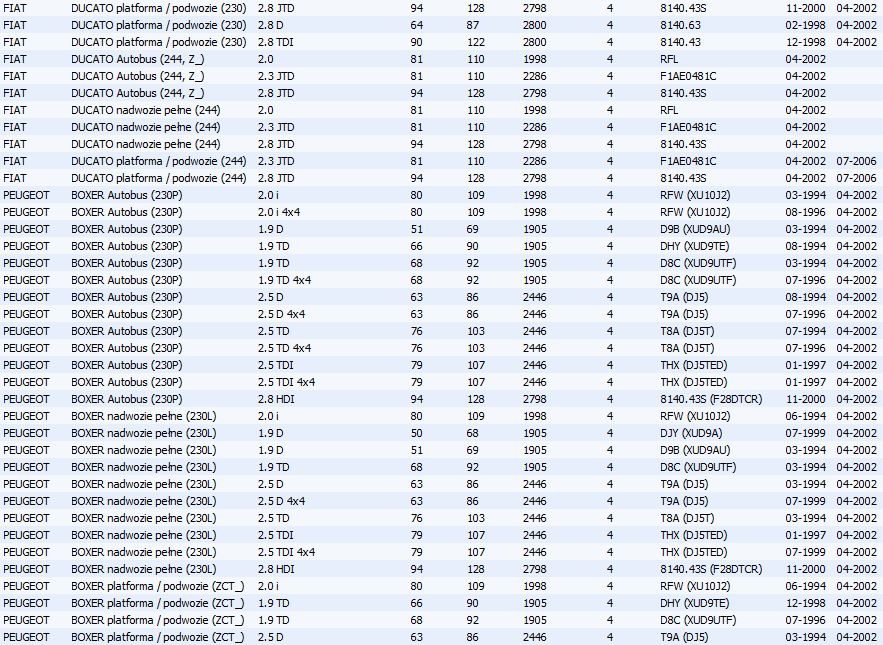Select 8140.43S (F28DTCR) in BOXER nadwozie pełne row
The width and height of the screenshot is (883, 645).
[x=711, y=569]
